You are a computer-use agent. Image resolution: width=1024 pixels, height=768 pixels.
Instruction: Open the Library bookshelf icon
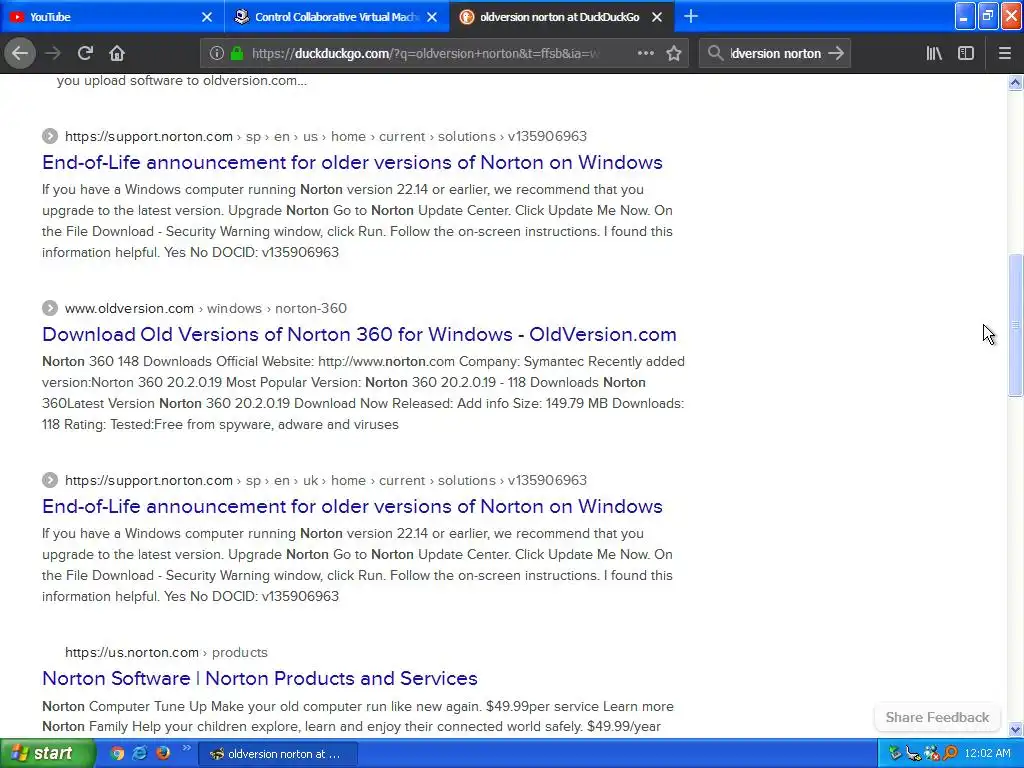click(x=934, y=54)
